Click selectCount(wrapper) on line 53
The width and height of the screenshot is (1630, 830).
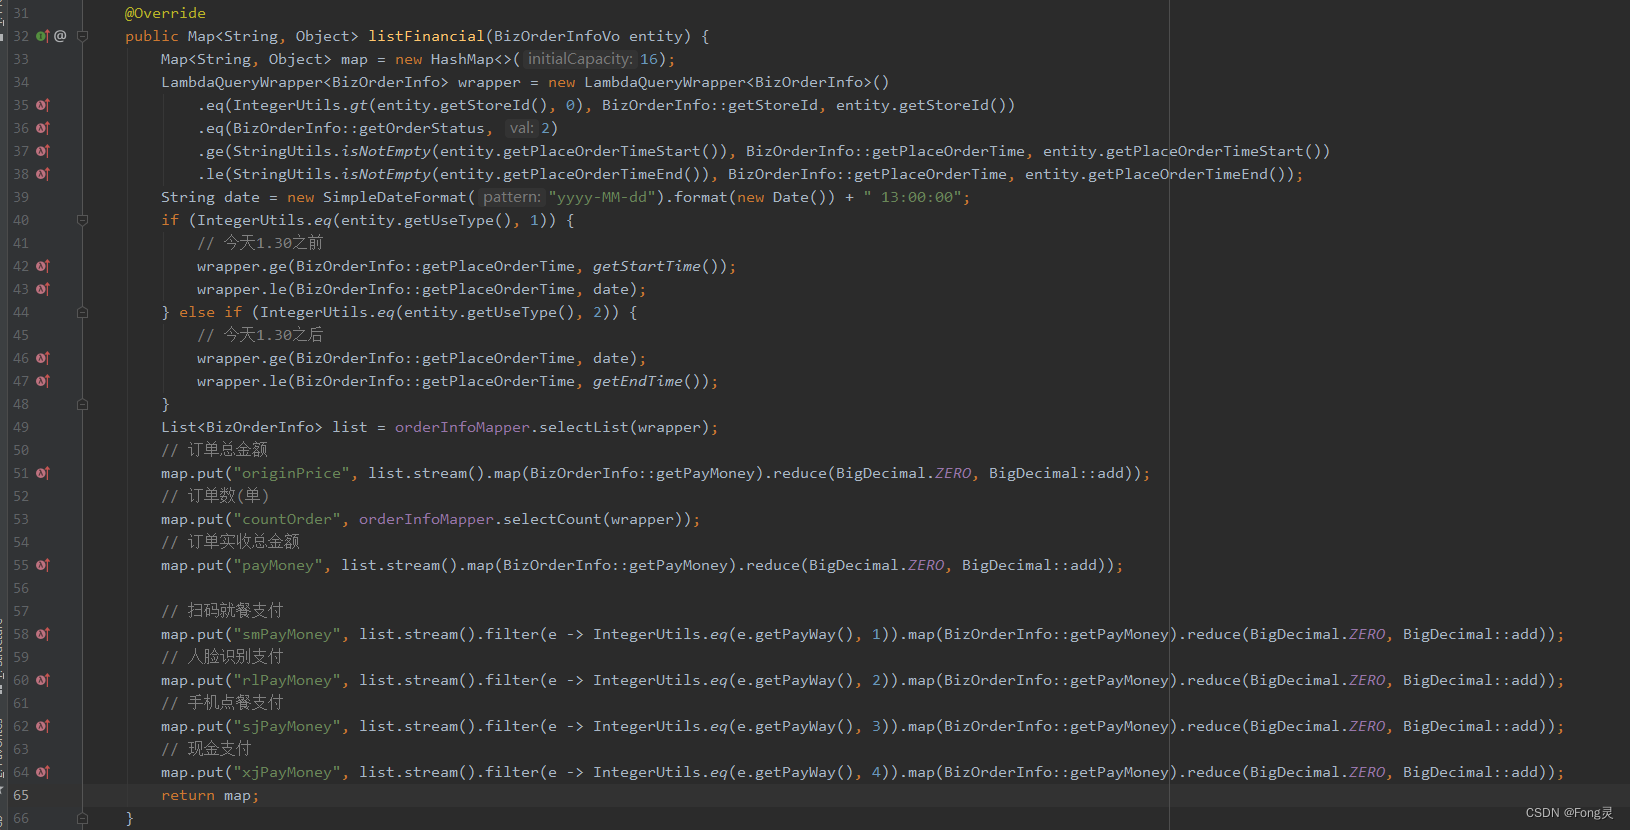(597, 519)
